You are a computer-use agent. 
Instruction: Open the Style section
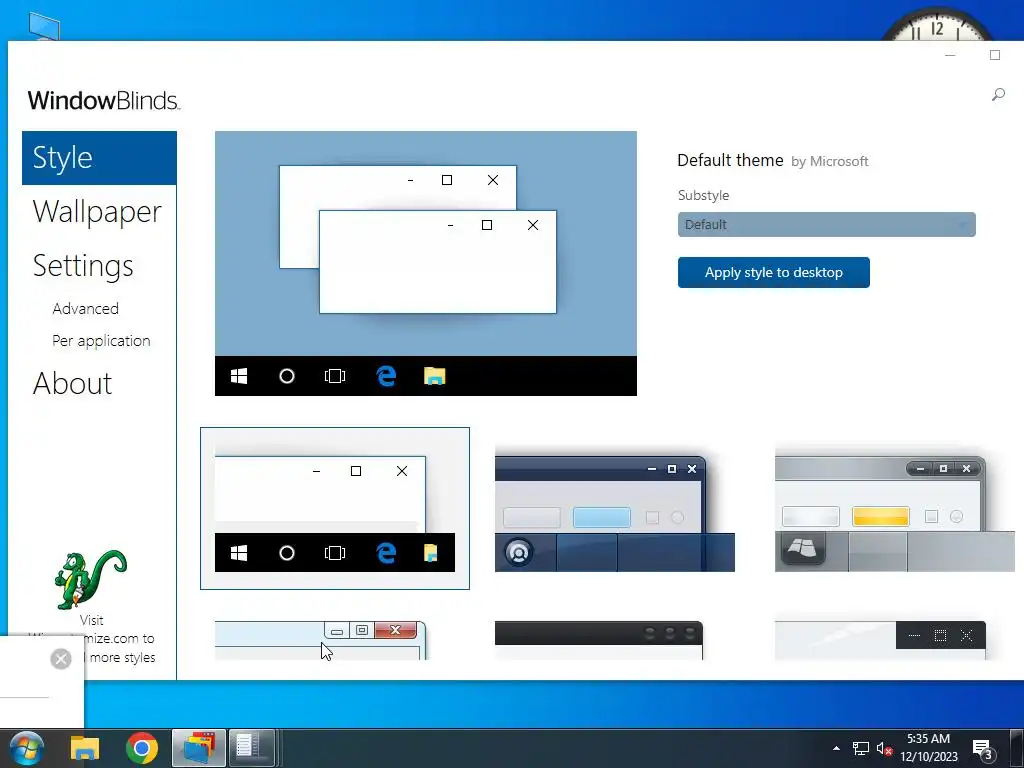click(99, 158)
